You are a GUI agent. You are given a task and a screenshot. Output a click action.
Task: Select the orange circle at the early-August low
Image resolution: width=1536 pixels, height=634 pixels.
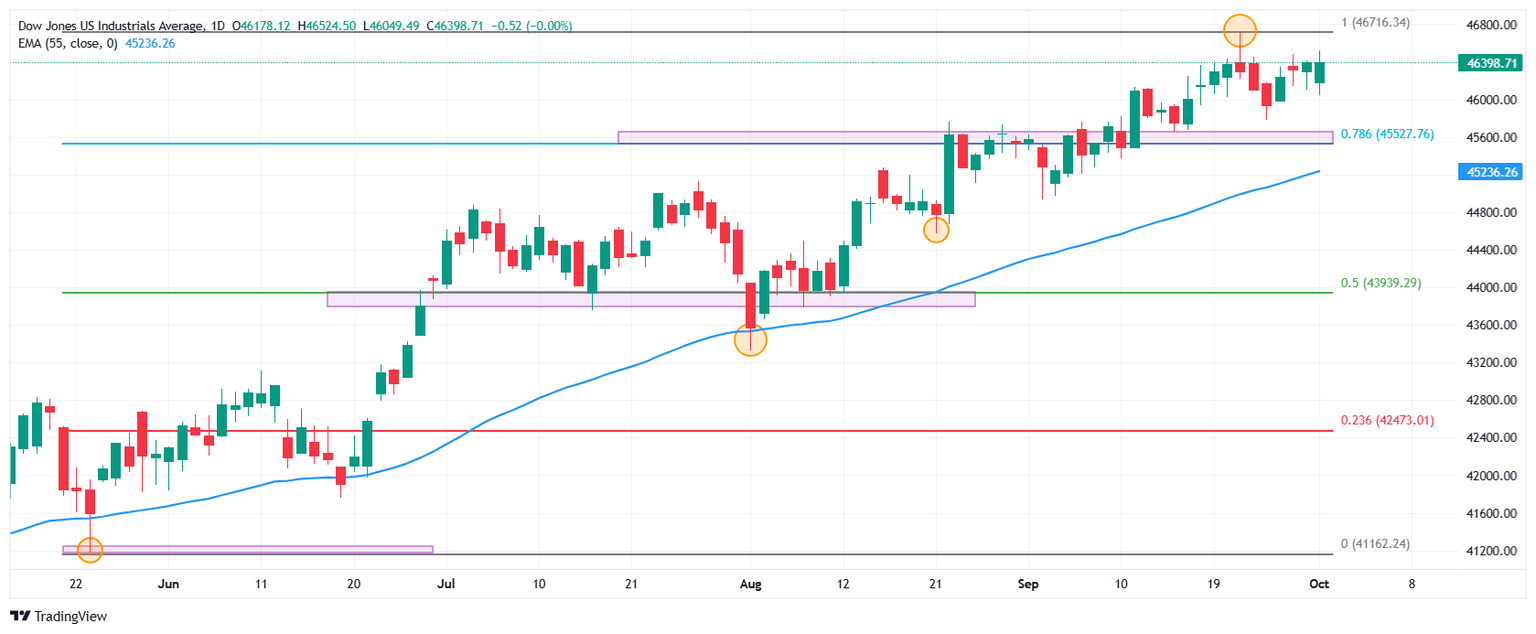[750, 340]
